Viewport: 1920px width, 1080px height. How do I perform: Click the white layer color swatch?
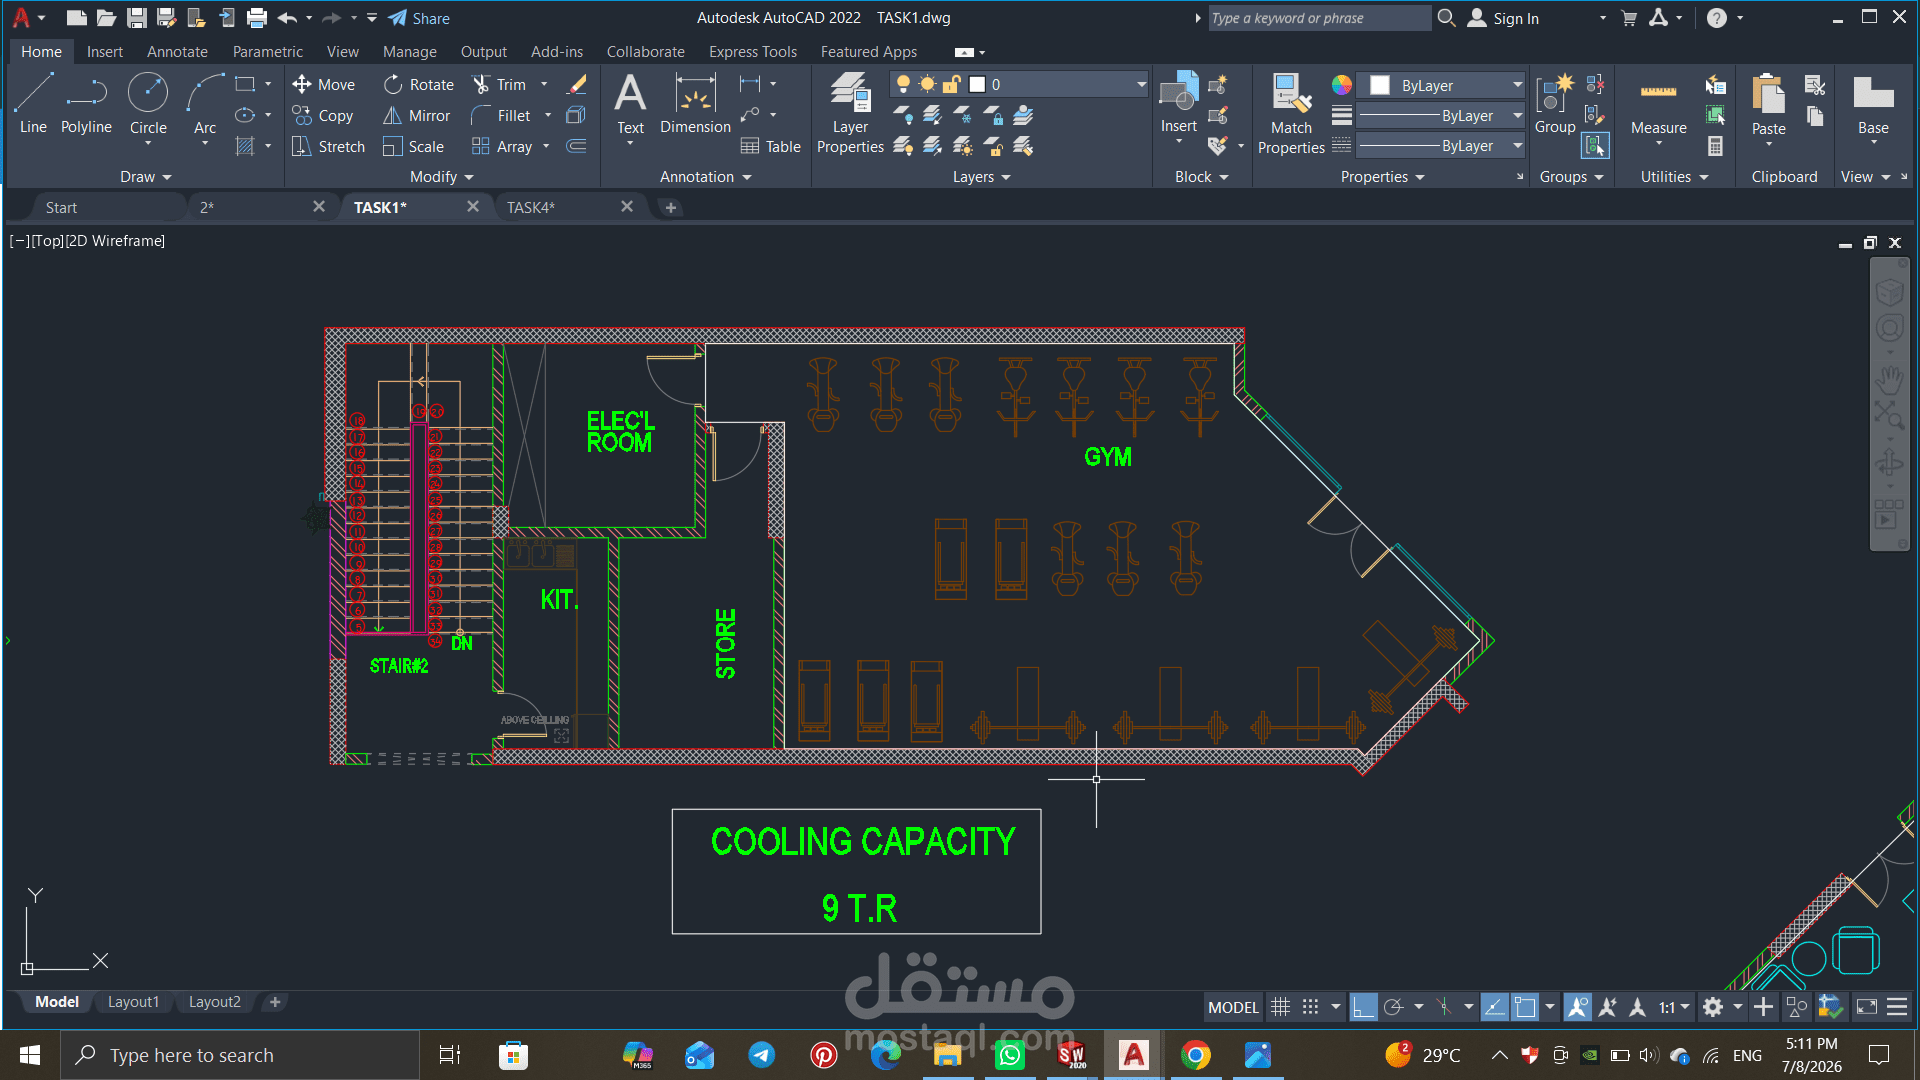pos(978,85)
